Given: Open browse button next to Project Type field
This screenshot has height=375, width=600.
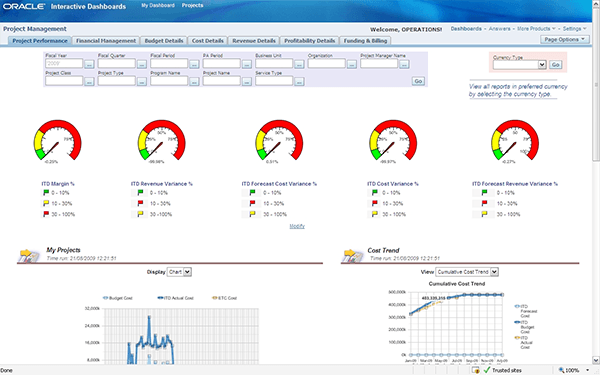Looking at the screenshot, I should pyautogui.click(x=142, y=82).
